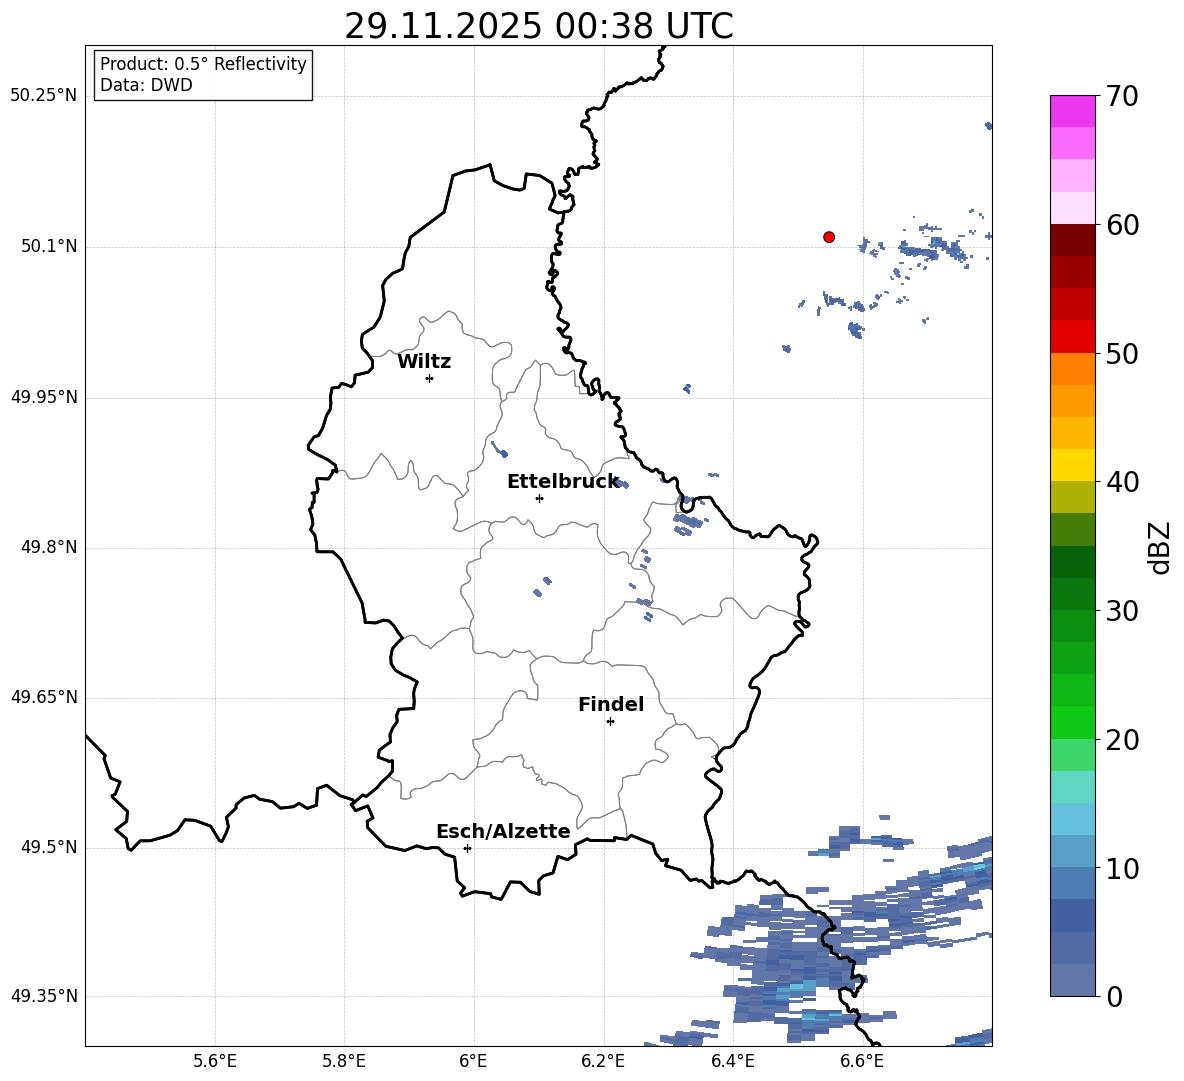1184x1081 pixels.
Task: Click the red radar site marker
Action: pos(829,237)
